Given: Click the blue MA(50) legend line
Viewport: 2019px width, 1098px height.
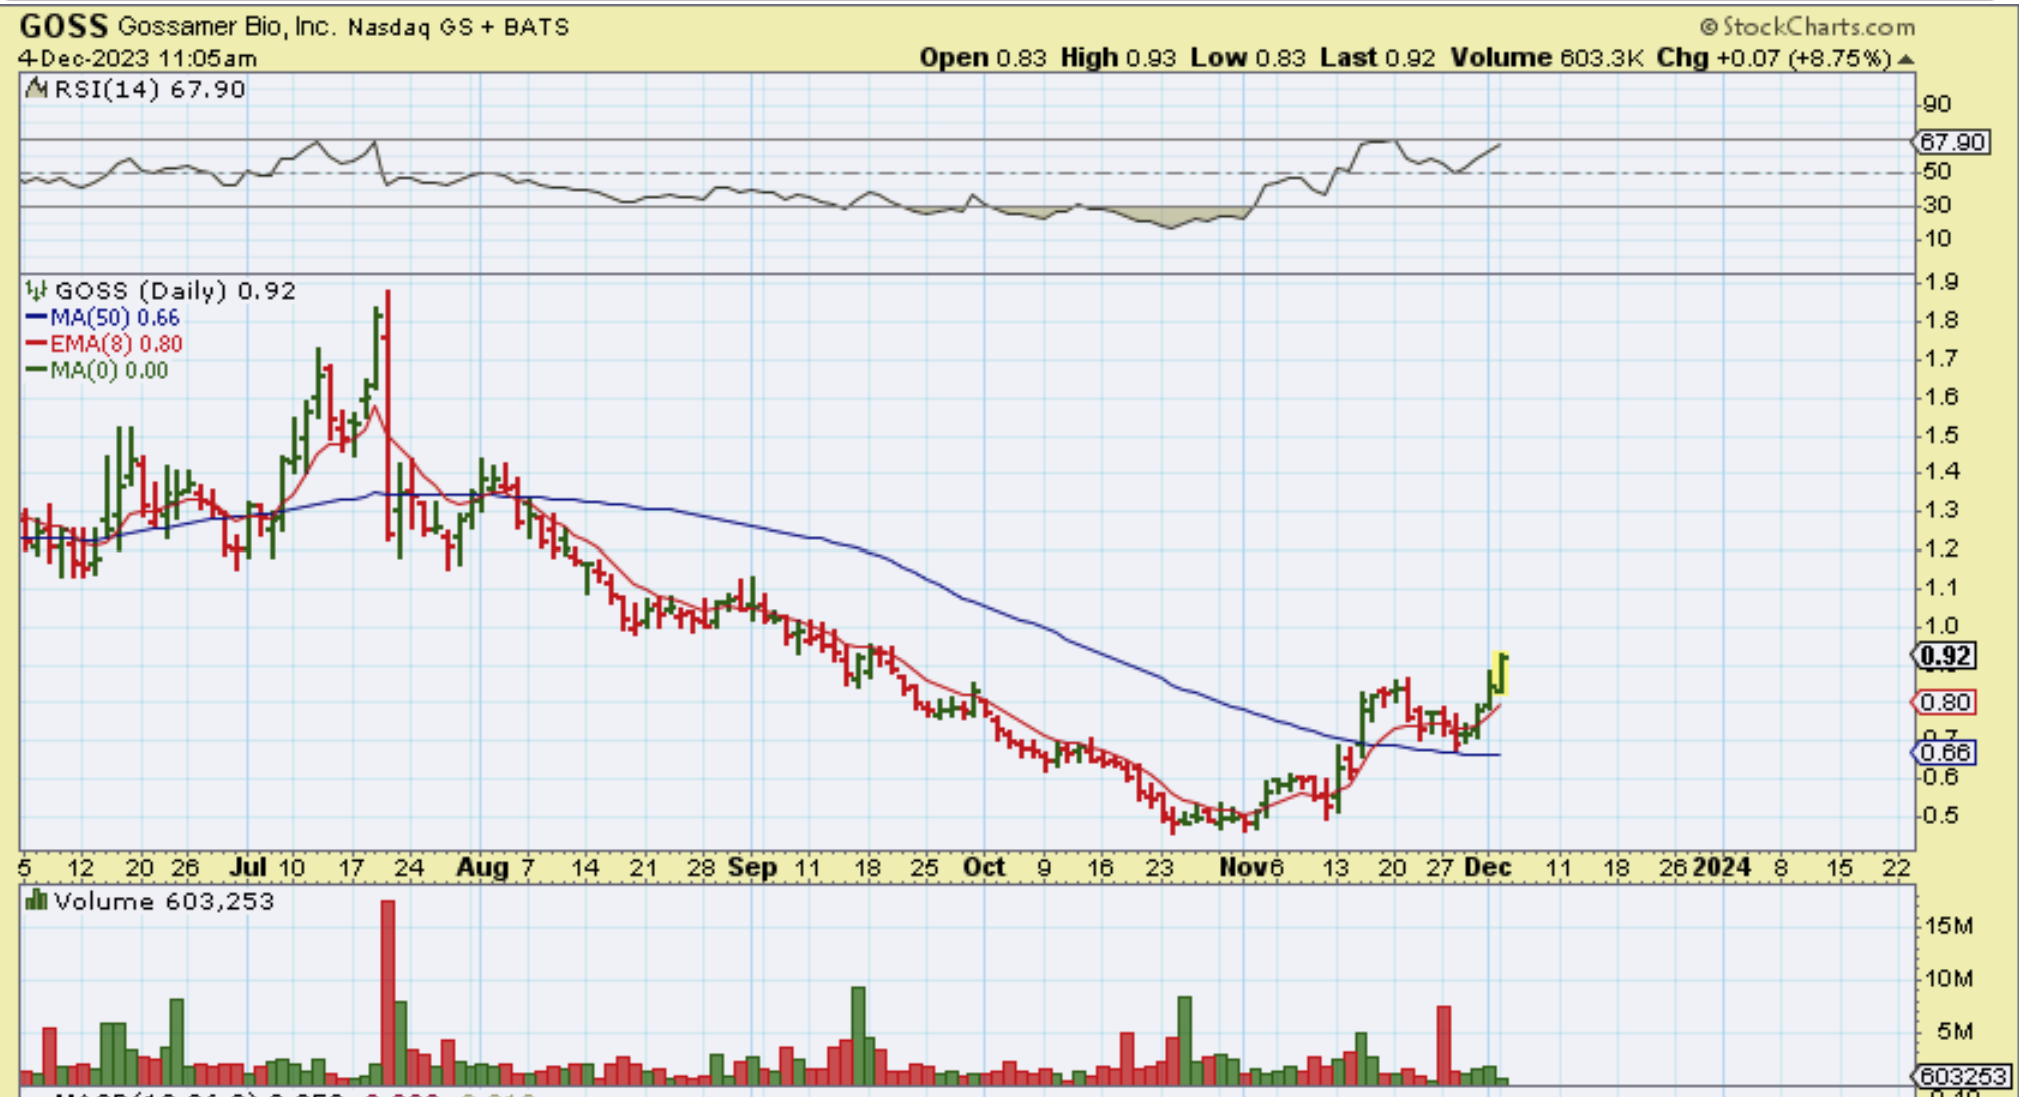Looking at the screenshot, I should click(x=36, y=318).
